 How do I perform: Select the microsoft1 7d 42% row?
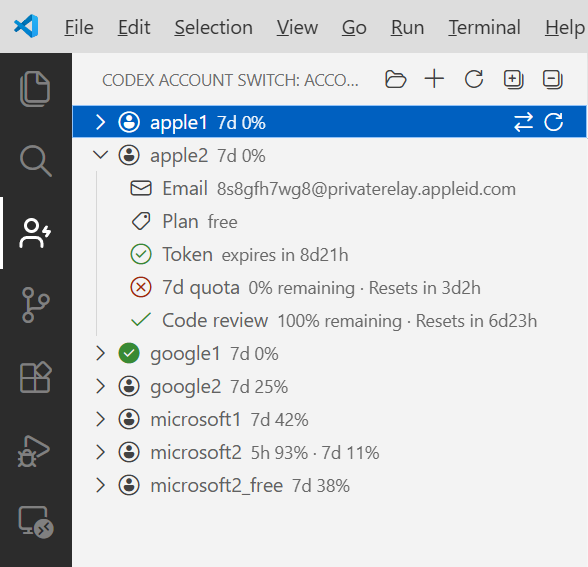click(x=330, y=419)
